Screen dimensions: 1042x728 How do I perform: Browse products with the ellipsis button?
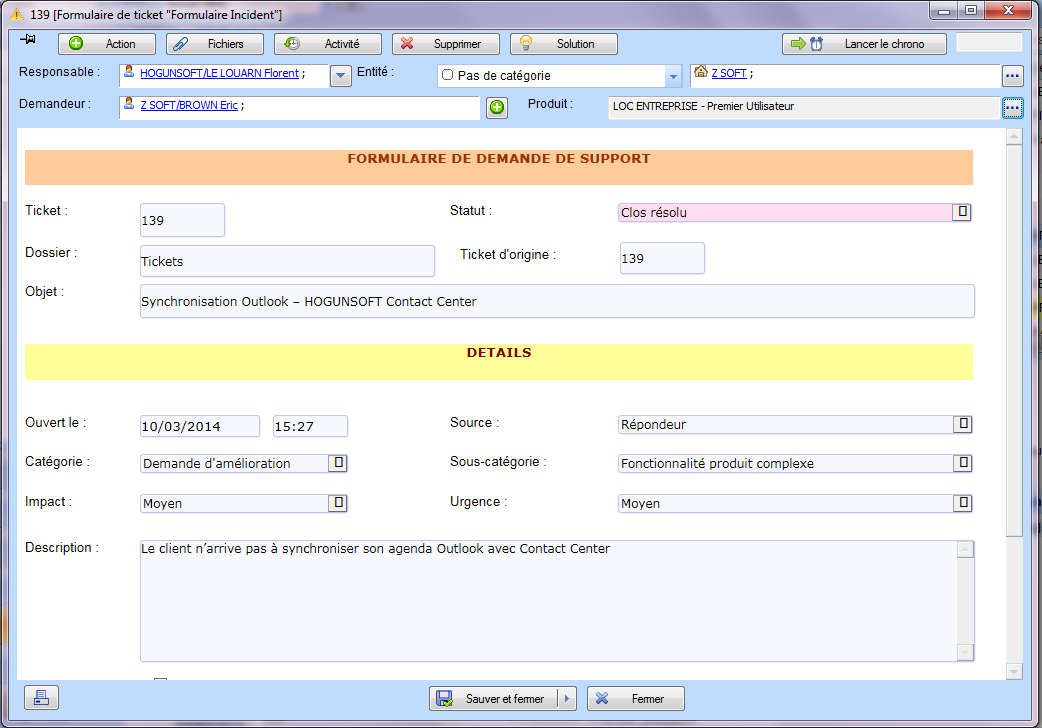tap(1012, 108)
